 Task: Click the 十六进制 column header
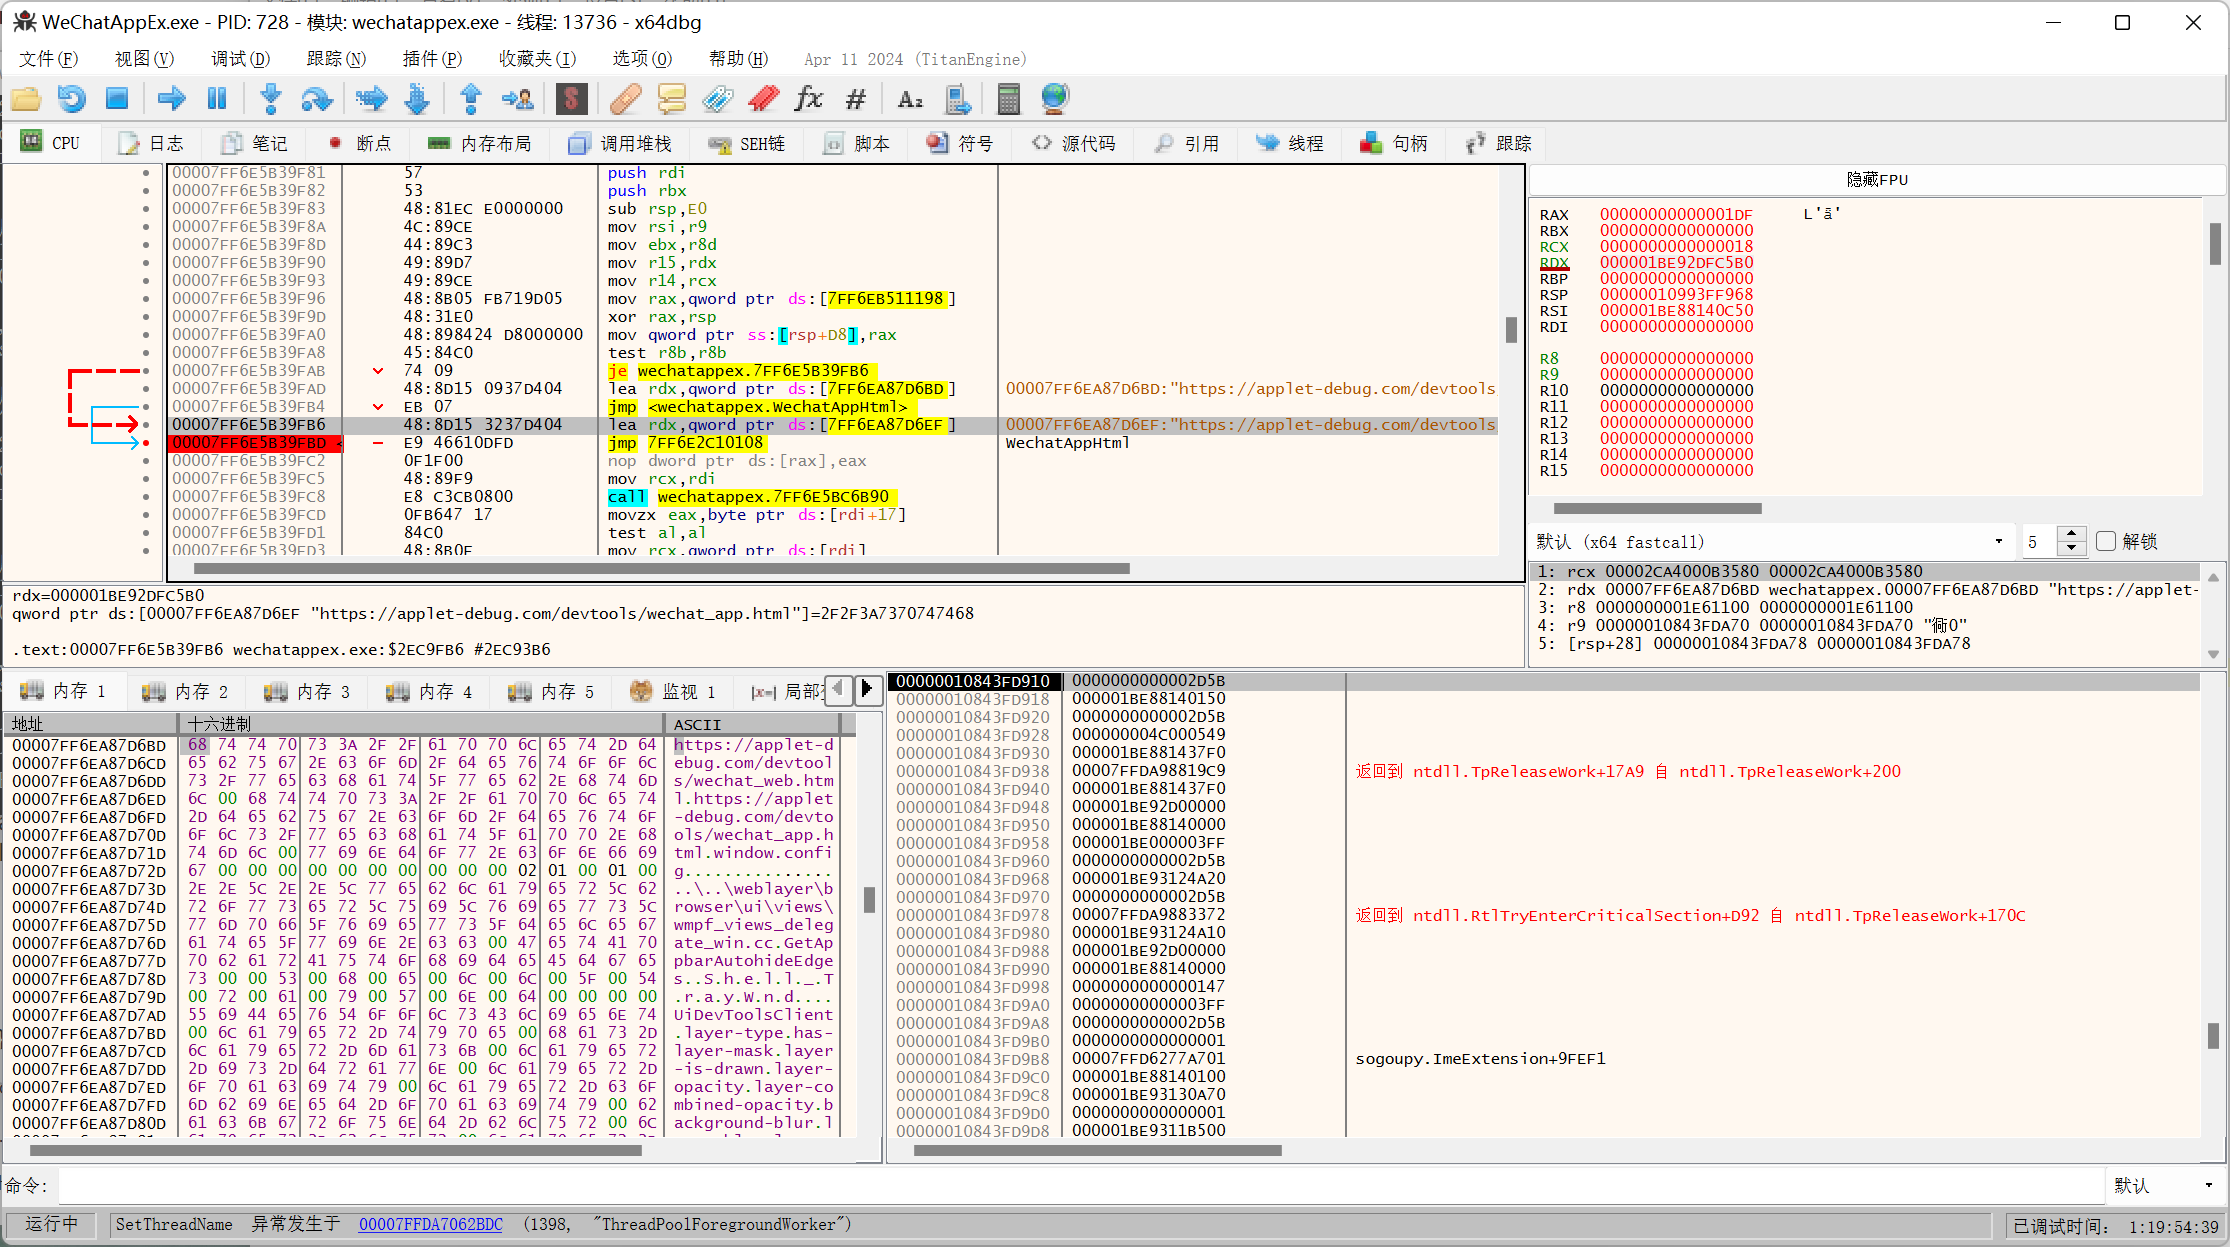pos(420,724)
